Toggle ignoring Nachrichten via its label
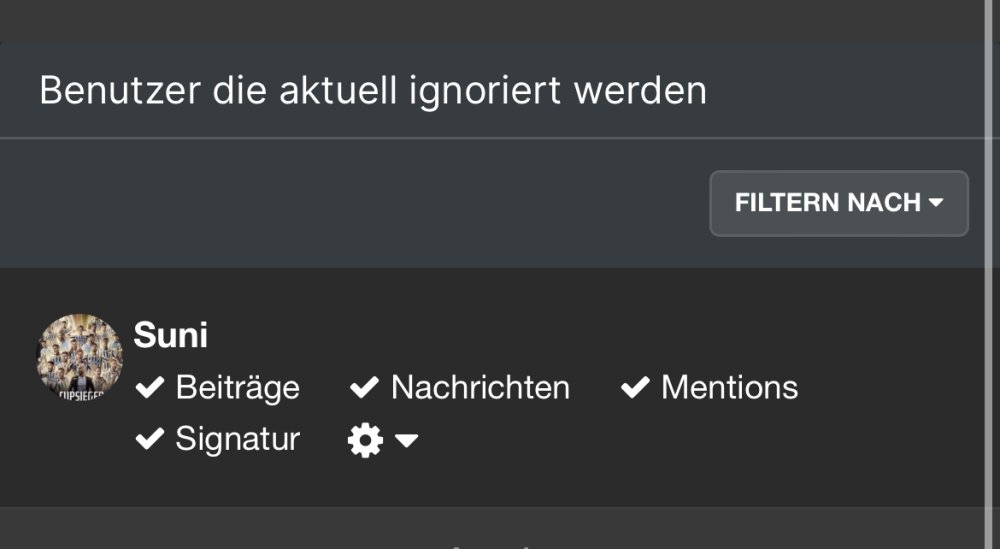Image resolution: width=1000 pixels, height=549 pixels. click(480, 388)
